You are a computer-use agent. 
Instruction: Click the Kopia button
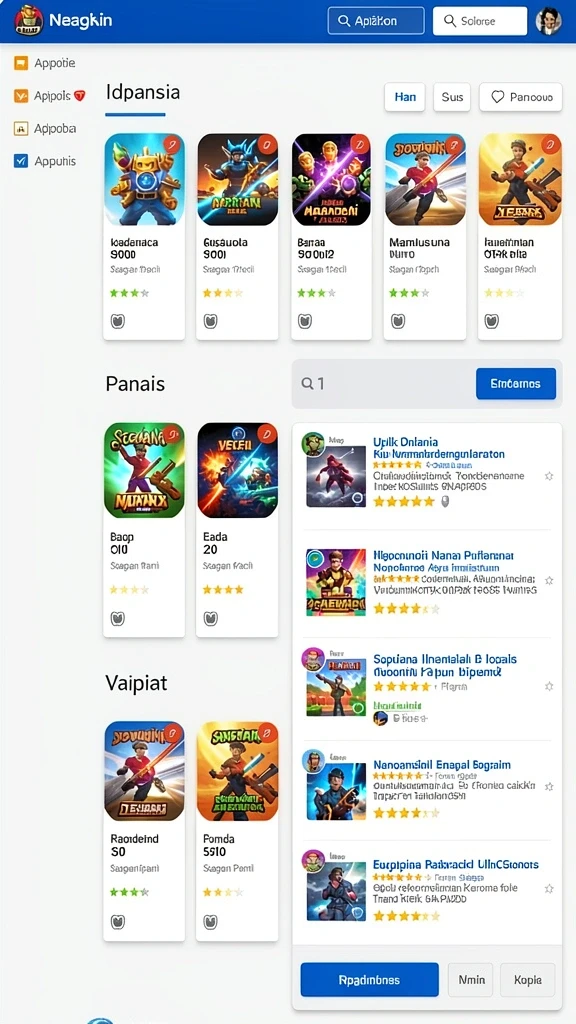tap(528, 980)
